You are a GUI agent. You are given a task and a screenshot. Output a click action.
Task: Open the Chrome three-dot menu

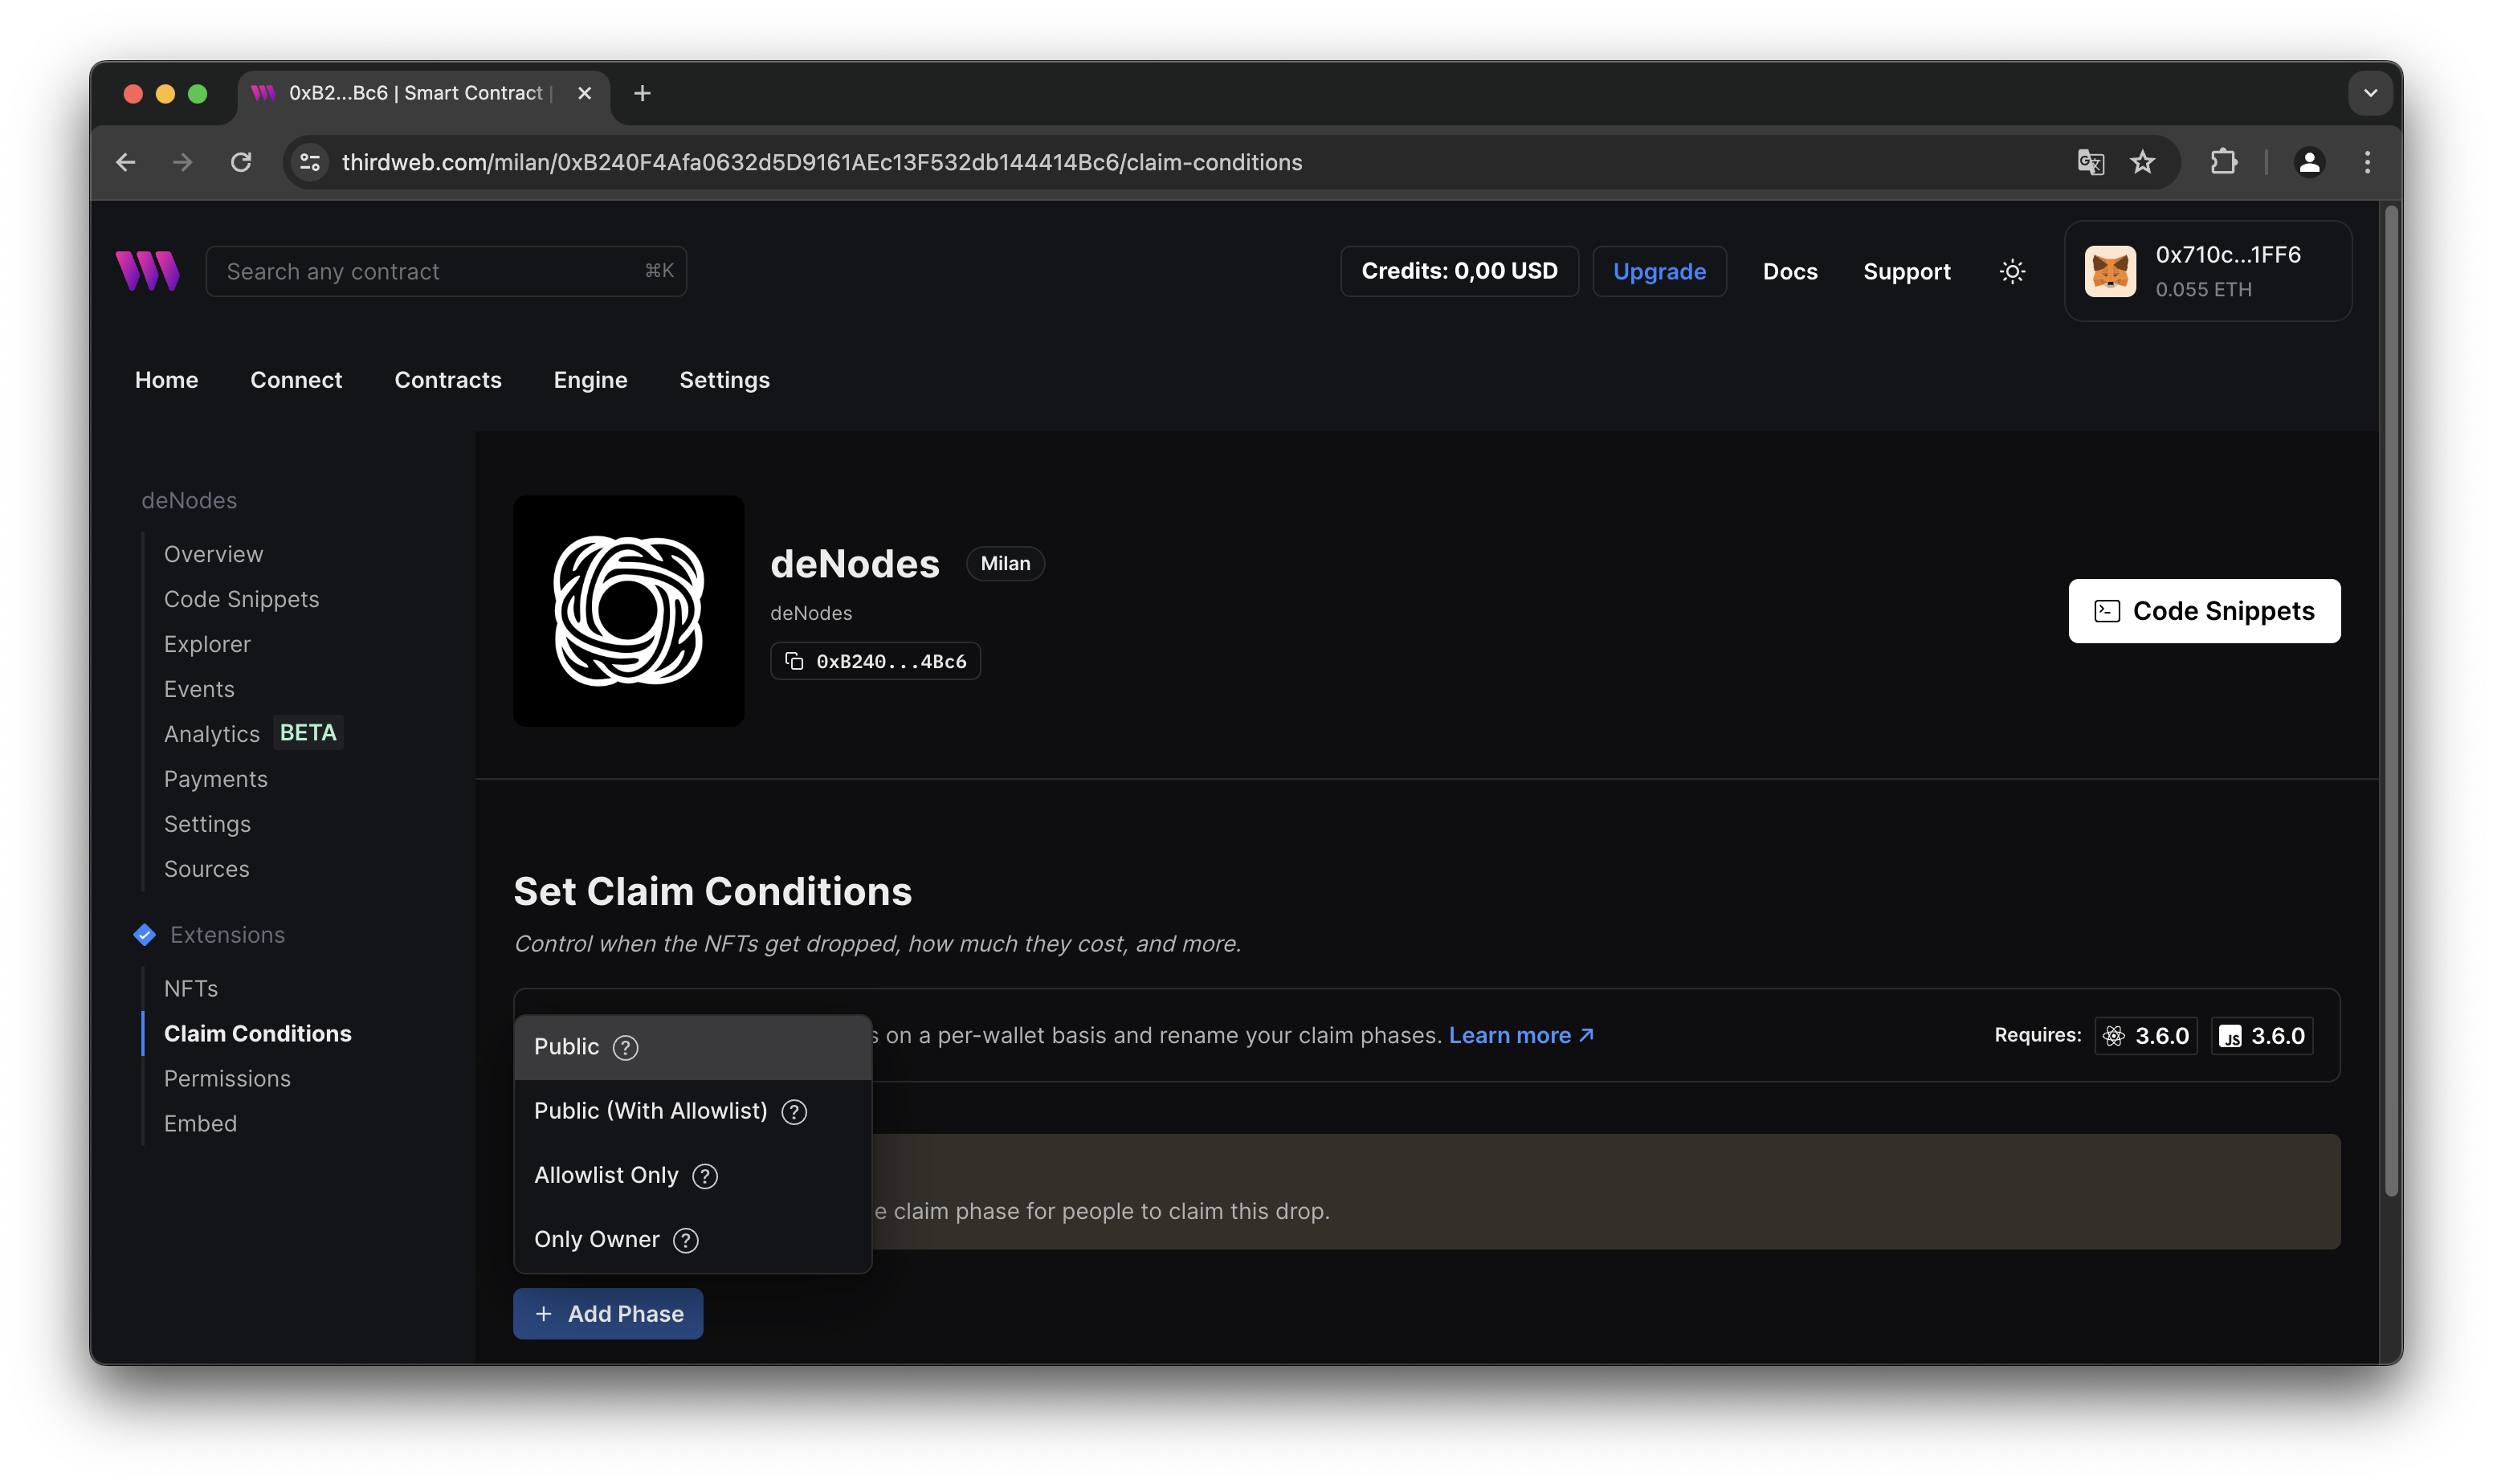[2367, 162]
